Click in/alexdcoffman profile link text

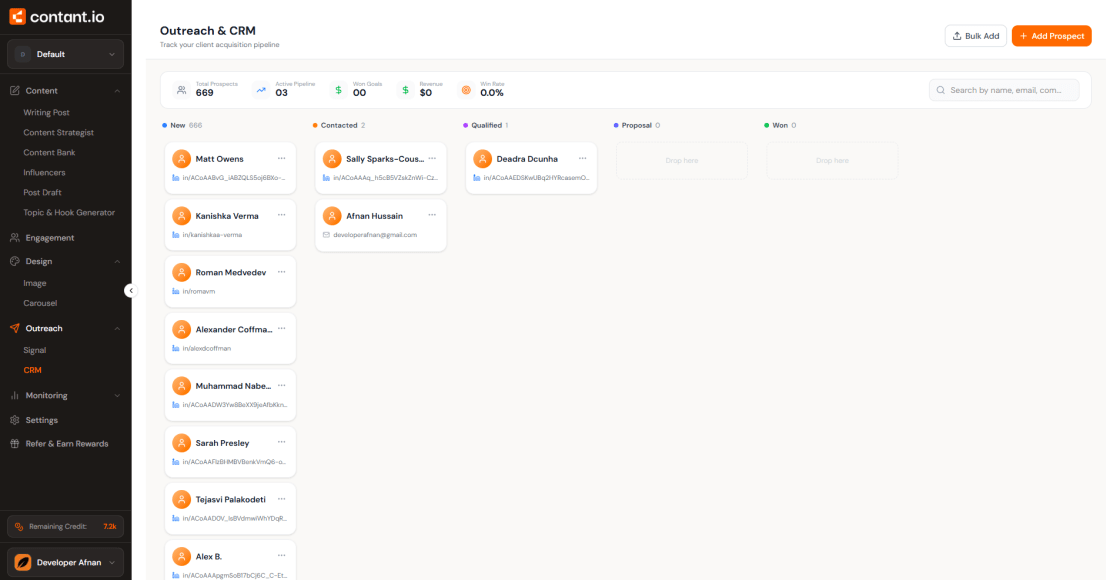tap(206, 349)
